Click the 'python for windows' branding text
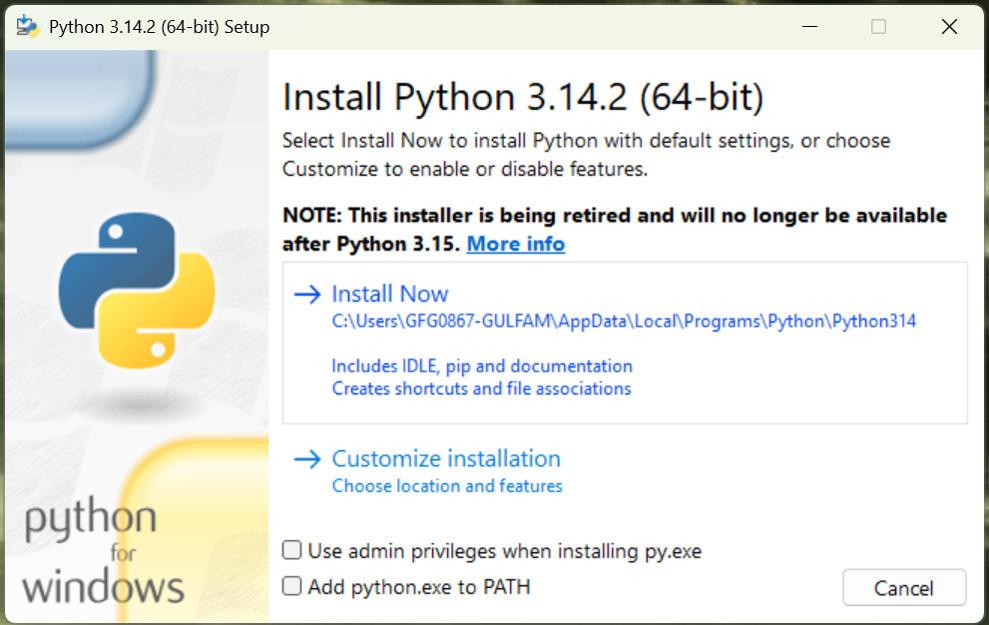Screen dimensions: 989x625 click(103, 552)
